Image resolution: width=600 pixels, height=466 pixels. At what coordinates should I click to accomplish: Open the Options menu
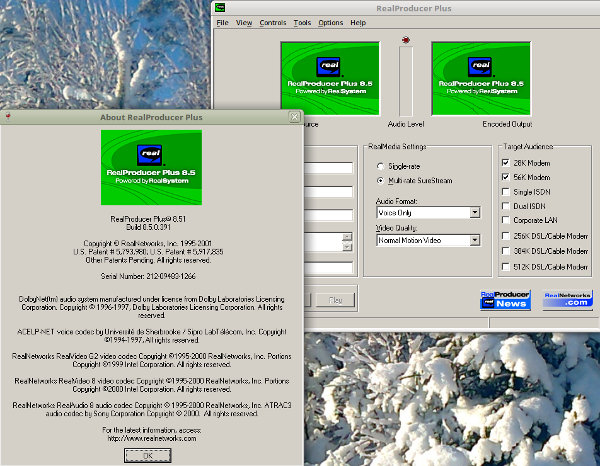click(x=331, y=23)
